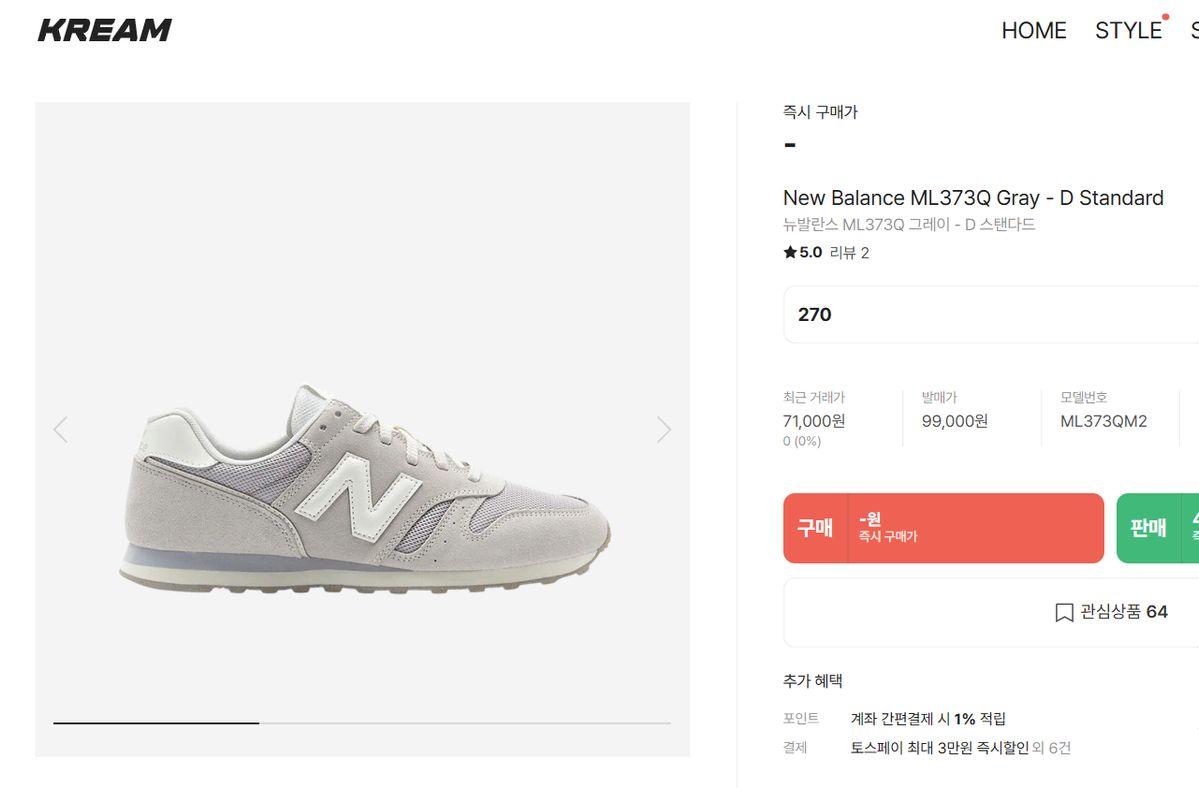The image size is (1199, 788).
Task: Go to previous product image arrow
Action: coord(60,430)
